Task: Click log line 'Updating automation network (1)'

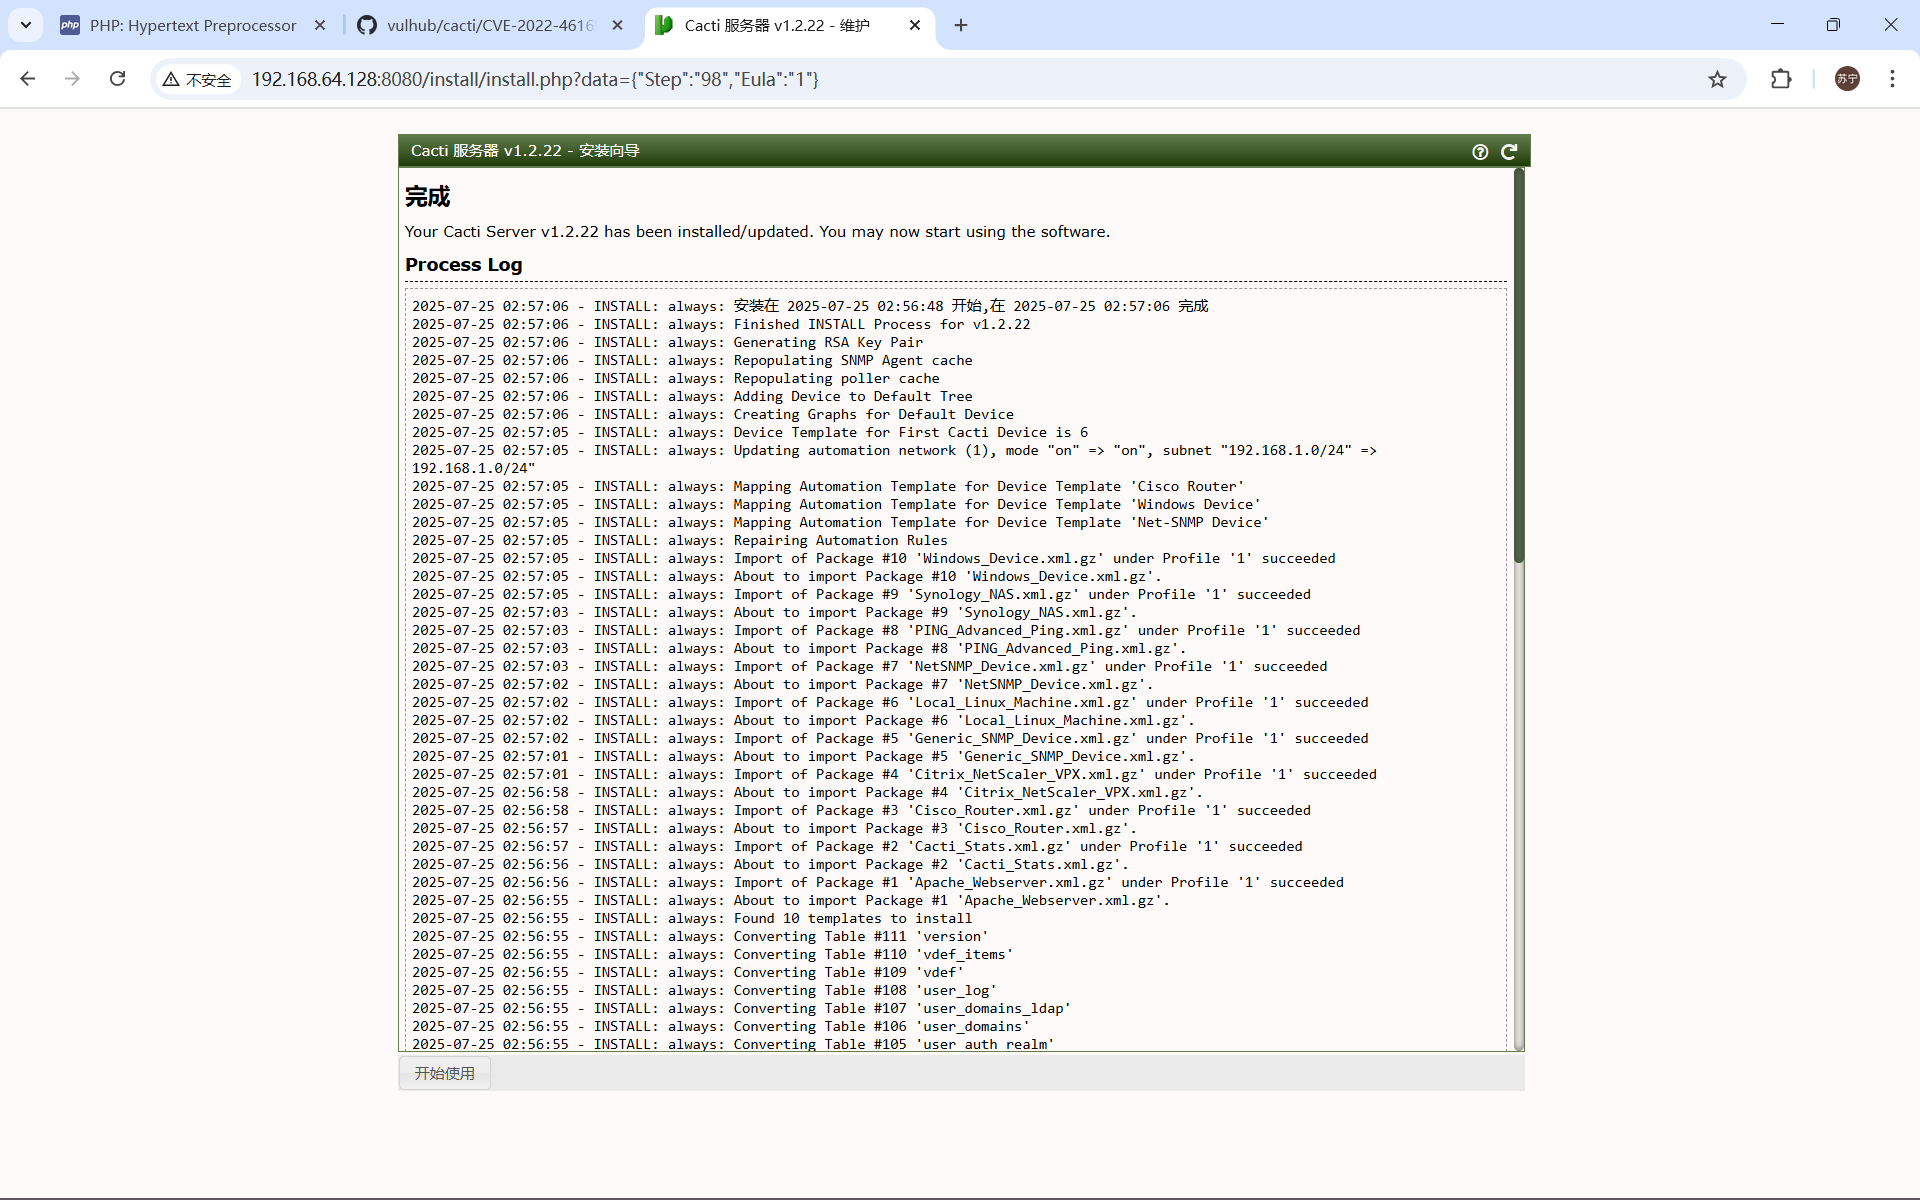Action: click(x=895, y=460)
